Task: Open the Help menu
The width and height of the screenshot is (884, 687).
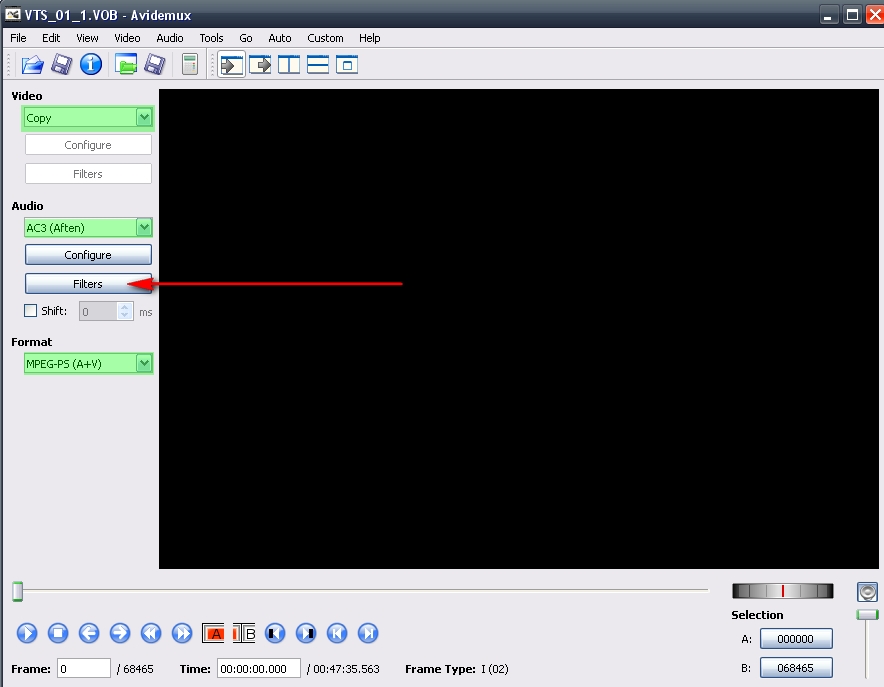Action: pos(370,38)
